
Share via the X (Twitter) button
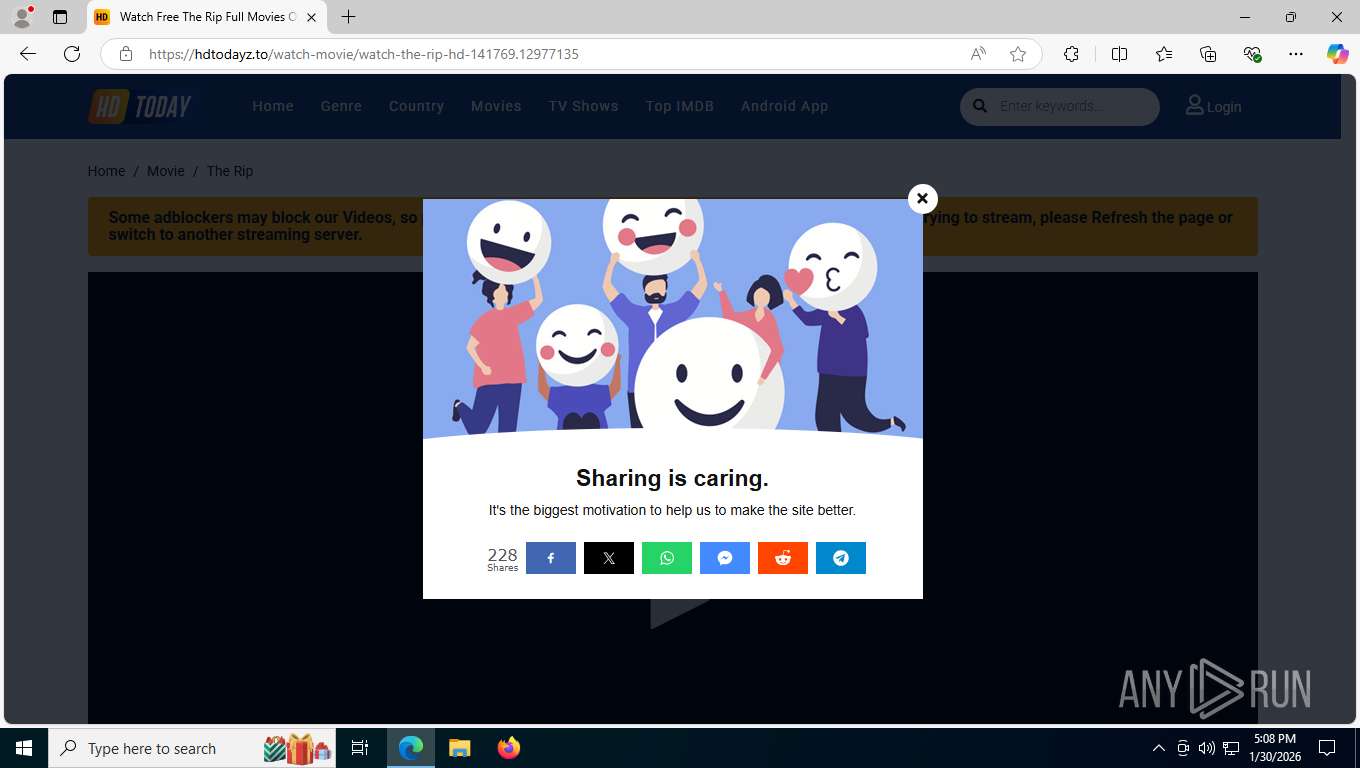pos(609,558)
